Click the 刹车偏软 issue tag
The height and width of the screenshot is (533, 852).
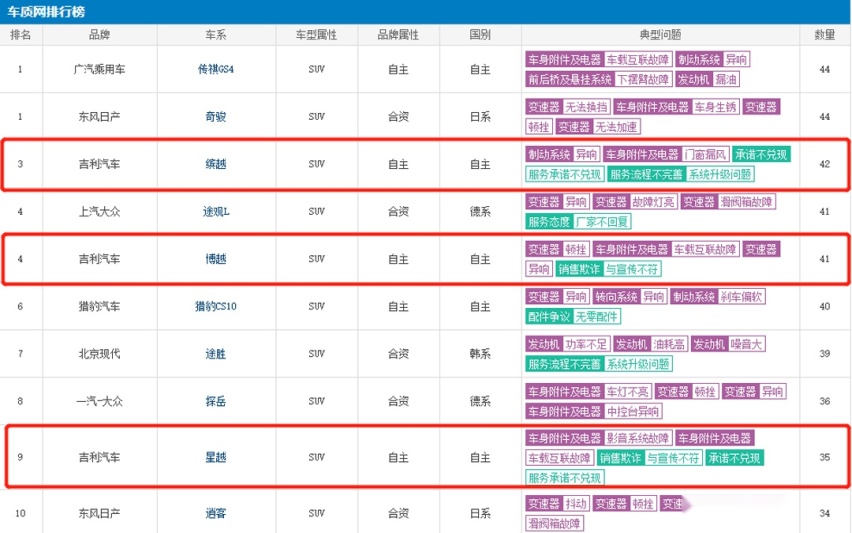[x=742, y=297]
